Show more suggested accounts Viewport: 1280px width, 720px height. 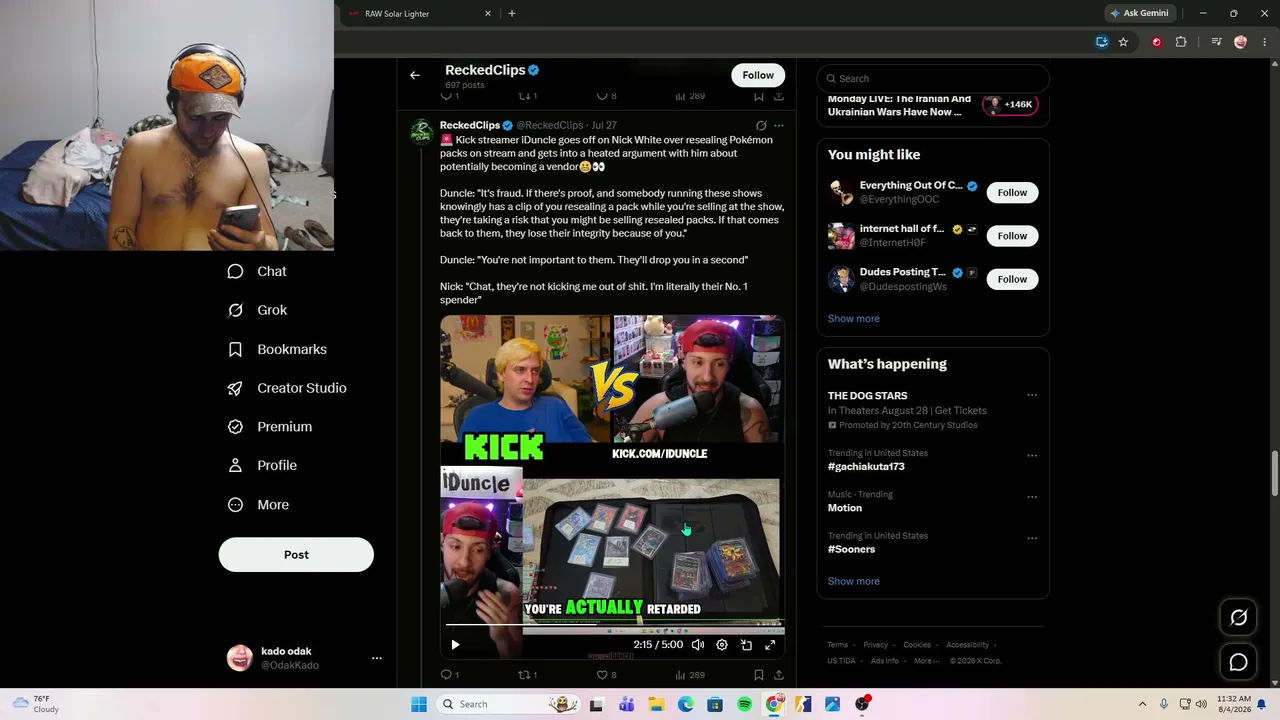click(854, 319)
